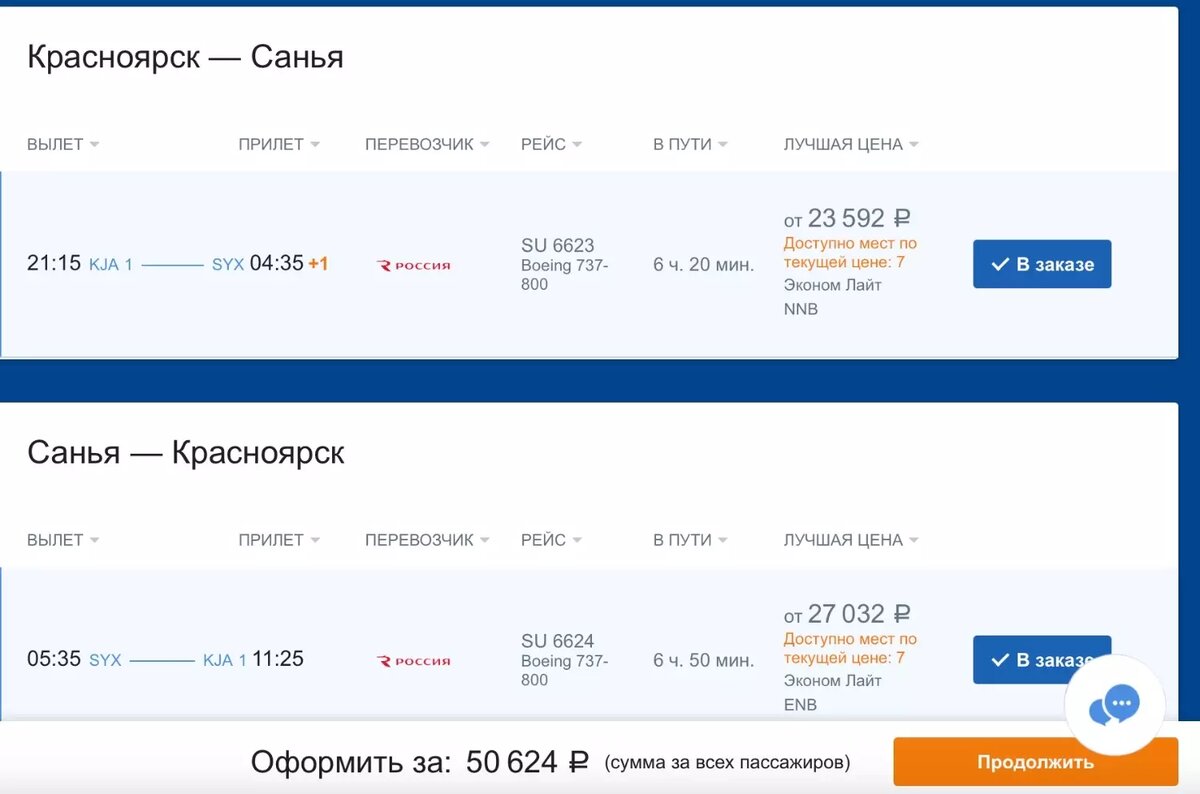Select the «Красноярск — Санья» section heading
Screen dimensions: 1200x794
click(x=185, y=57)
